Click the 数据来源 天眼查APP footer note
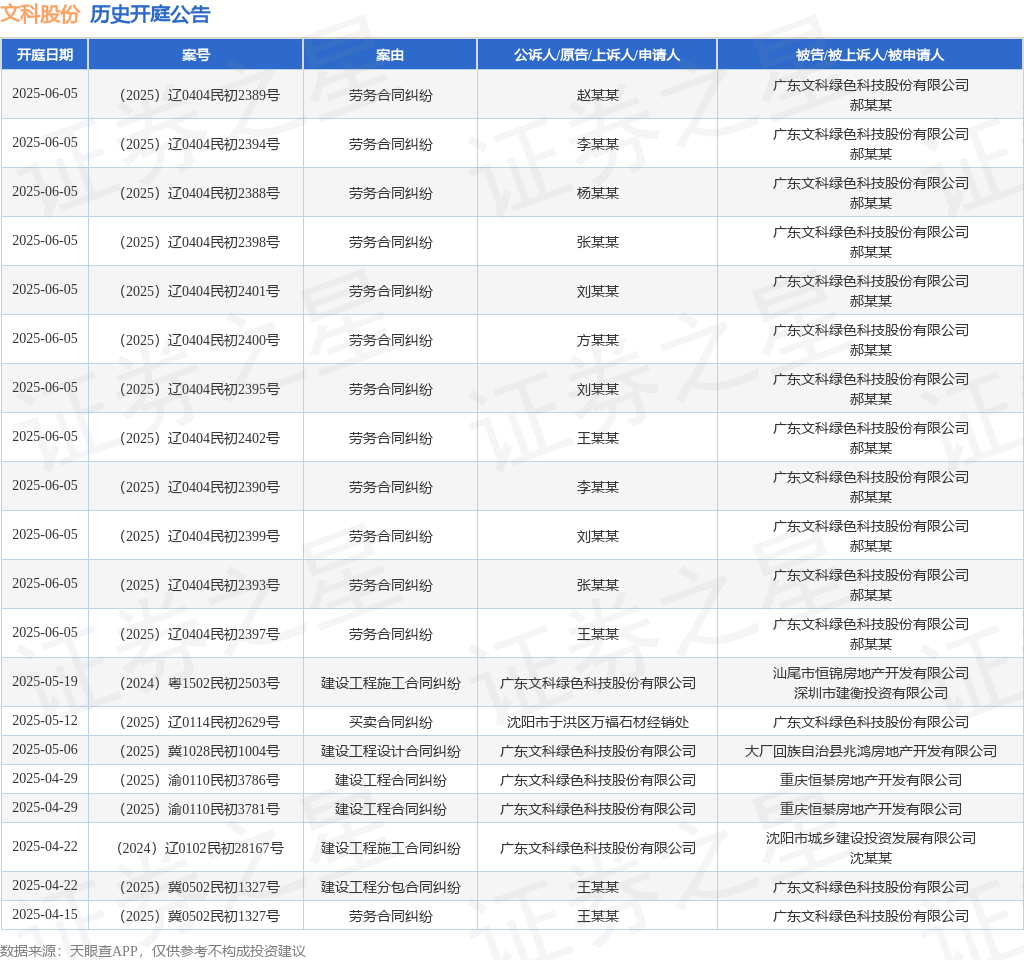The width and height of the screenshot is (1024, 960). tap(152, 951)
